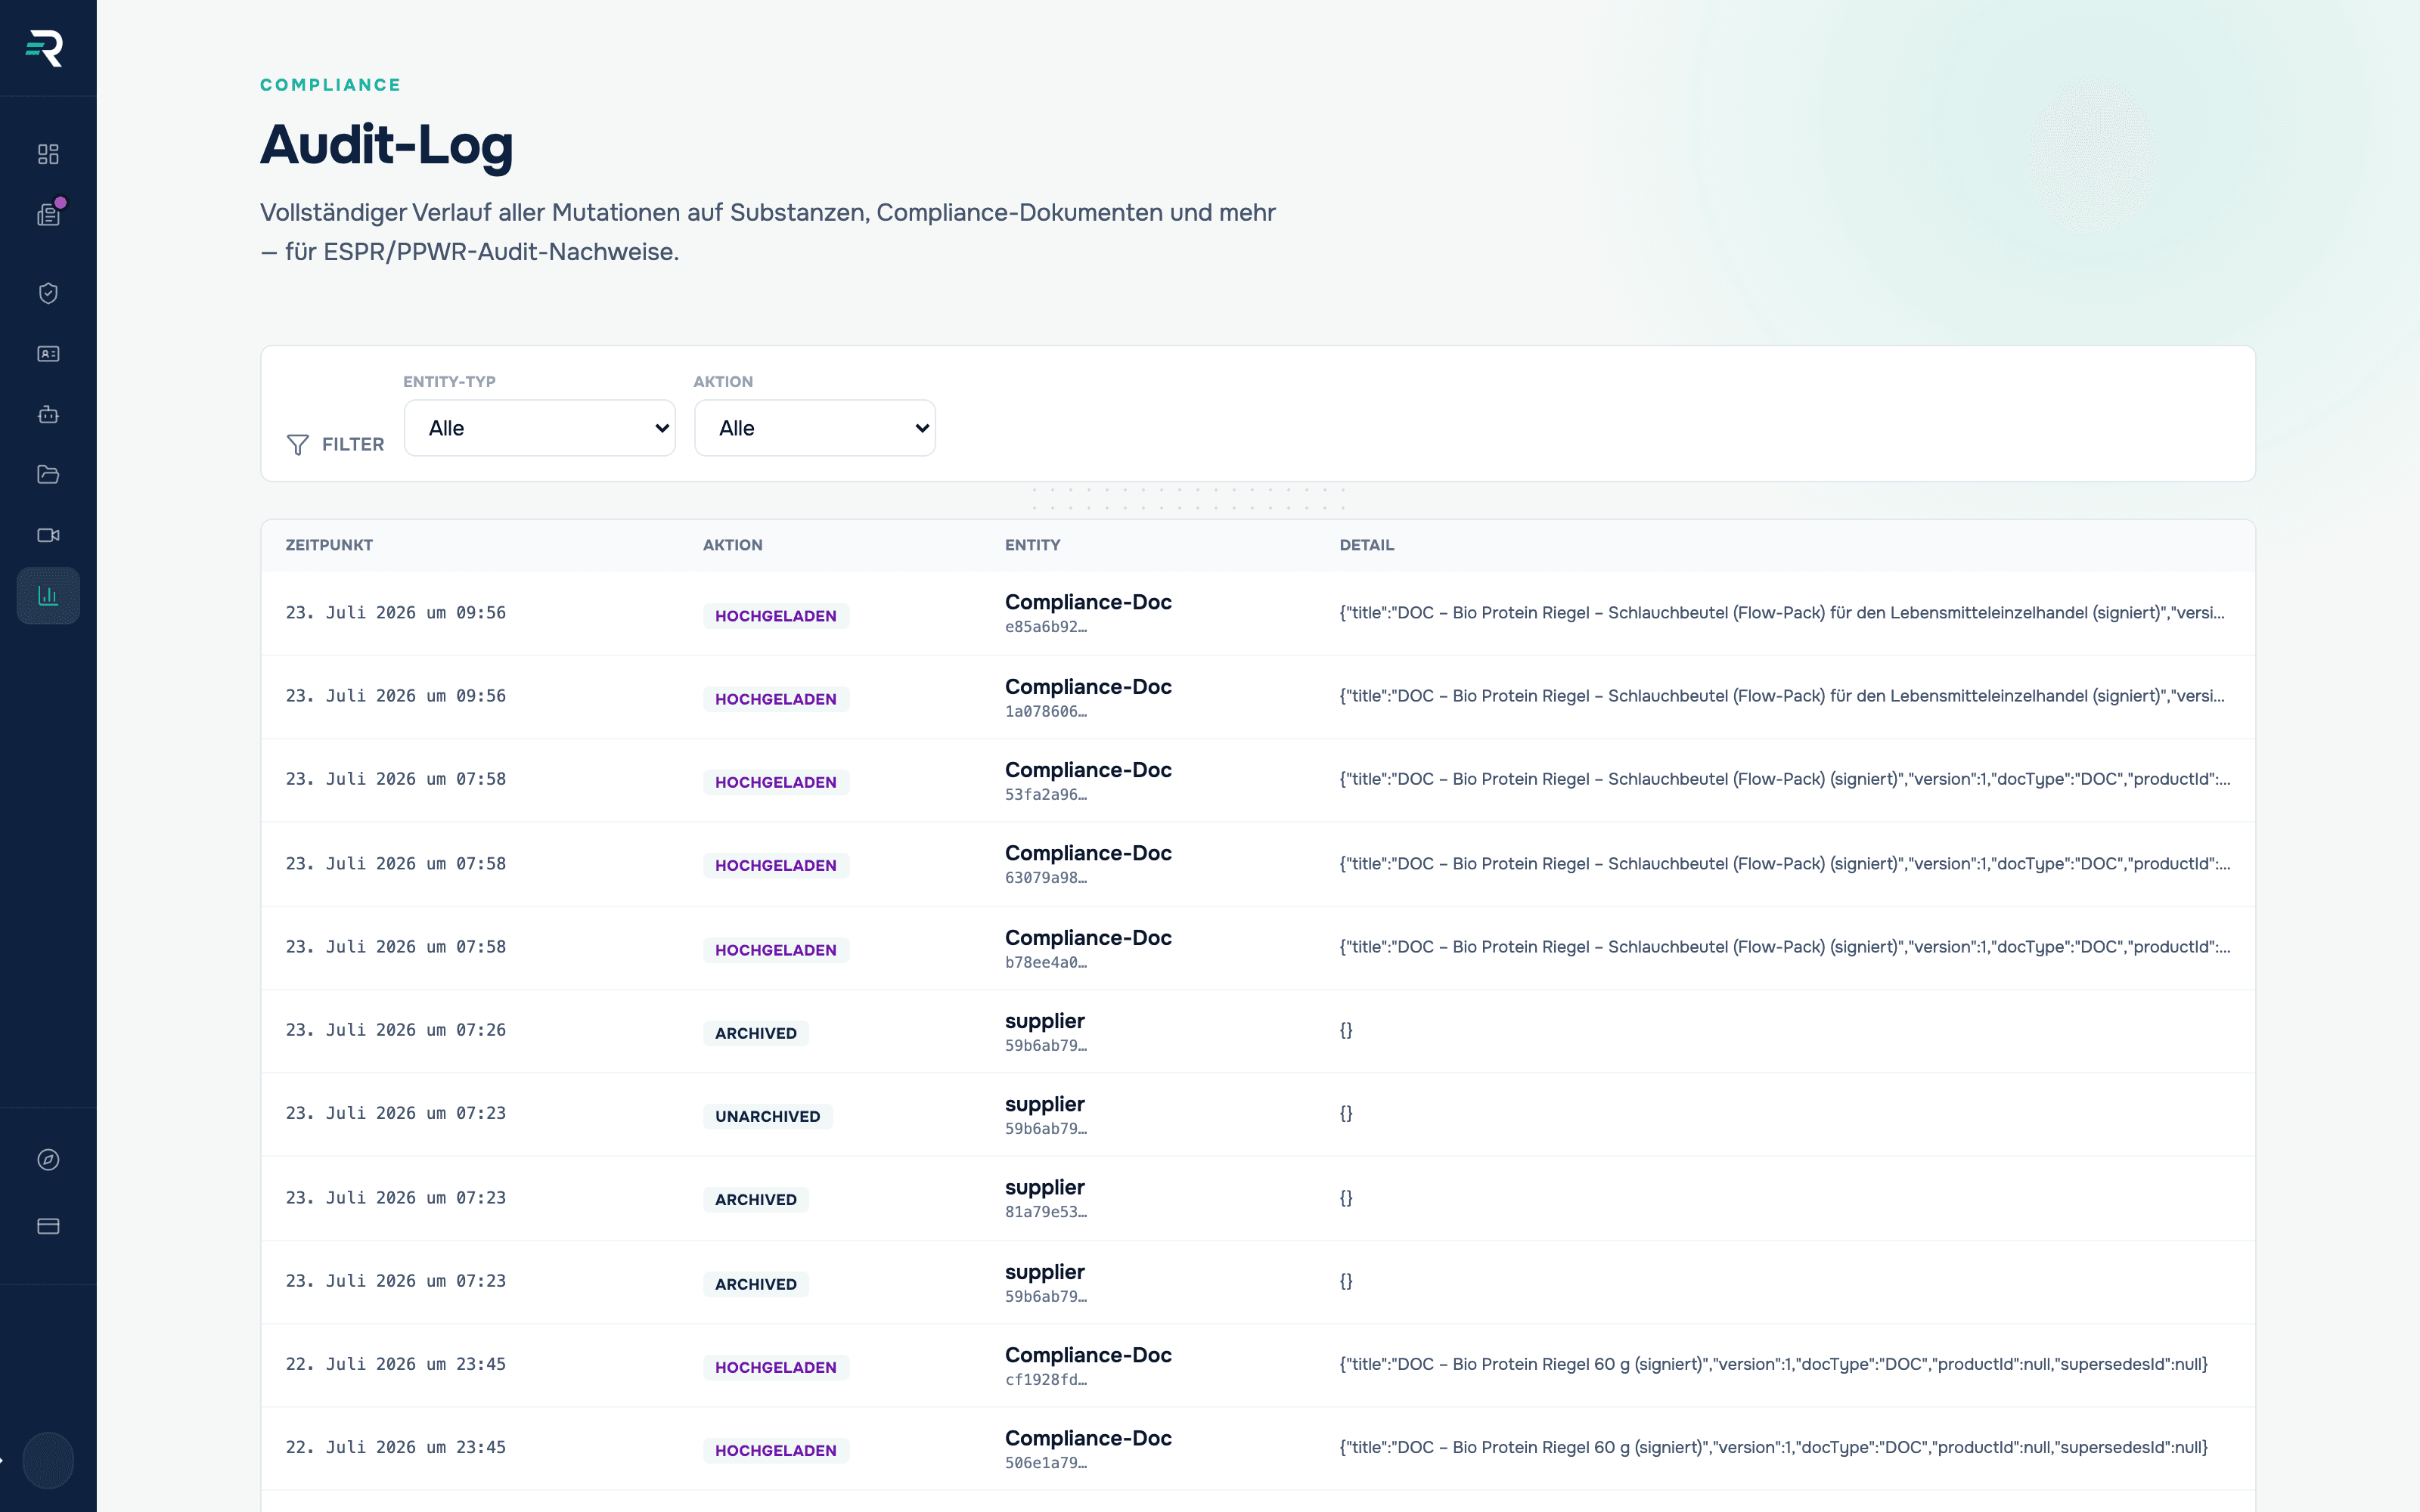Screen dimensions: 2420x1512
Task: Click ARCHIVED badge at 07:26
Action: pyautogui.click(x=756, y=1033)
